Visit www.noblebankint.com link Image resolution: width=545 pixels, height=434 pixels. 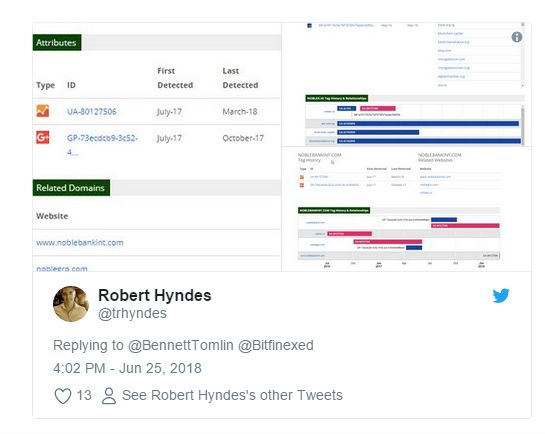coord(80,243)
